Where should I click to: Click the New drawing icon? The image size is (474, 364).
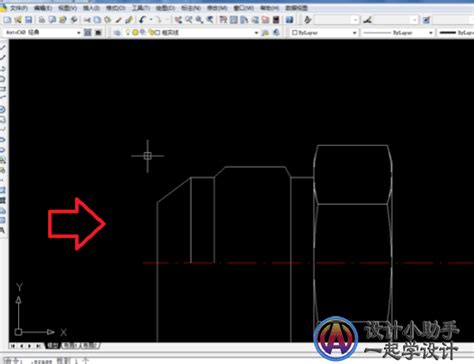point(7,20)
